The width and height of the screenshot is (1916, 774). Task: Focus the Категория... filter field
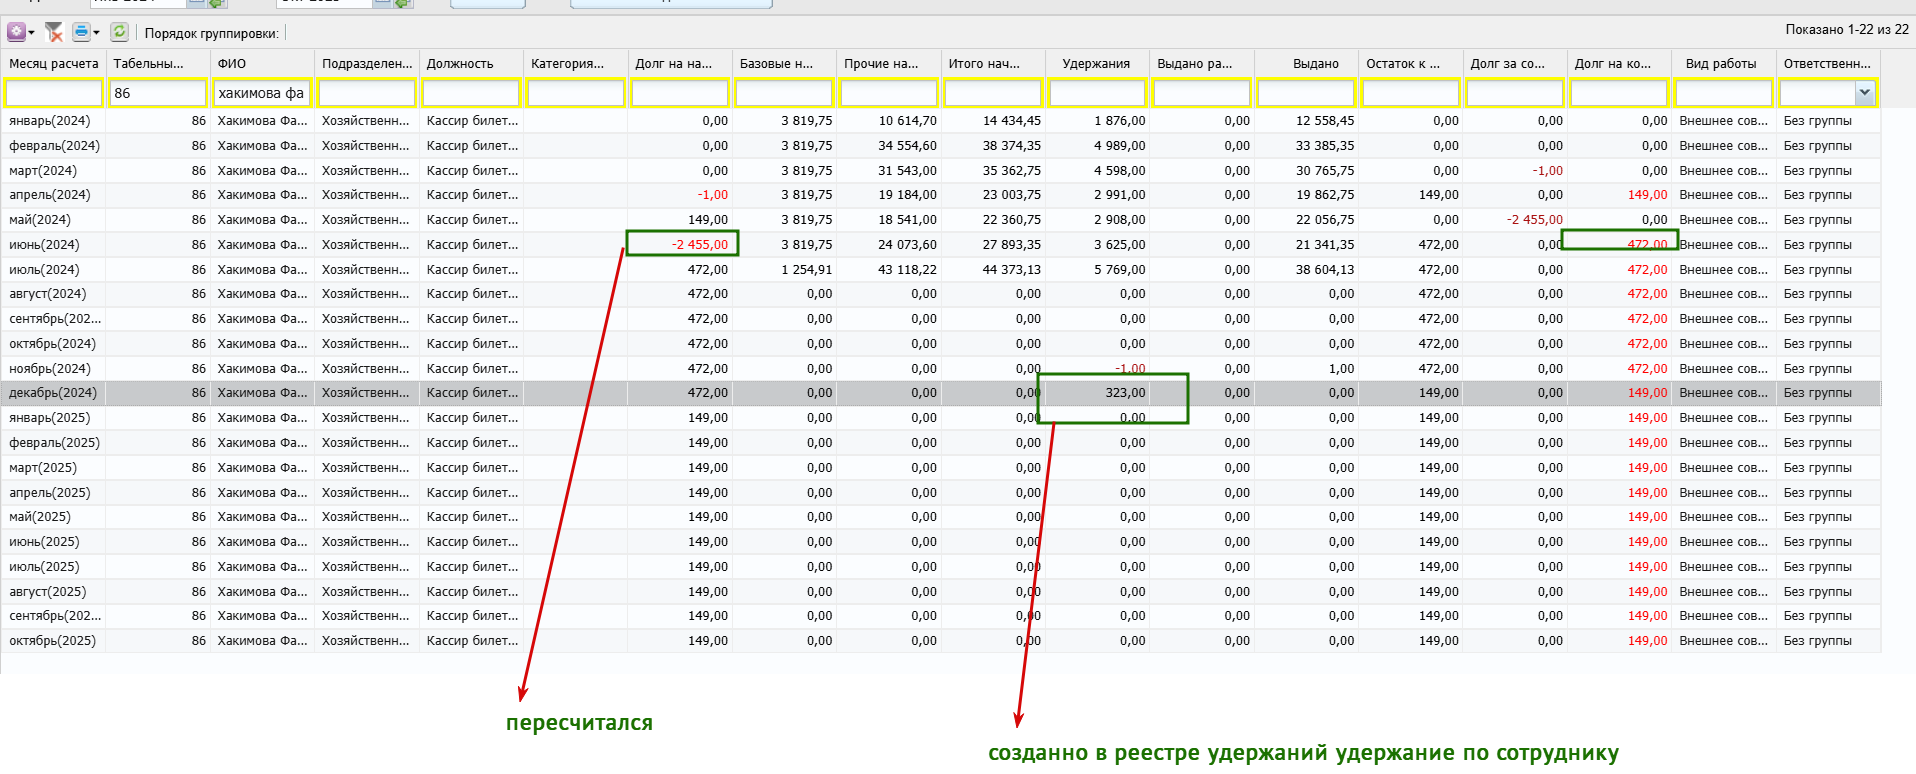click(x=576, y=93)
